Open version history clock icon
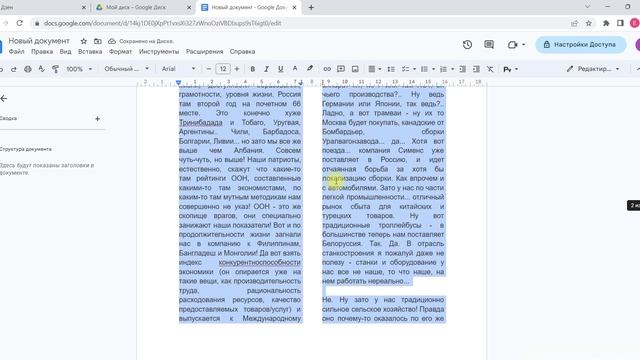 coord(467,44)
